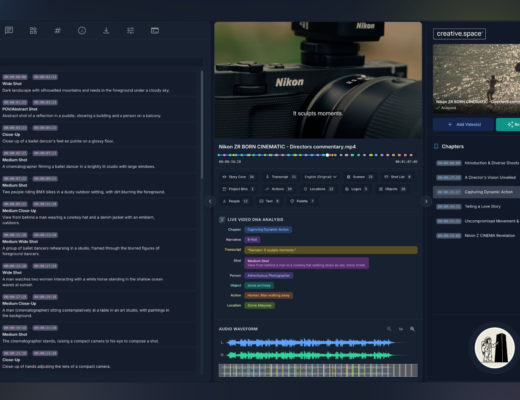This screenshot has width=520, height=400.
Task: Click the Add Video(s) button
Action: (463, 124)
